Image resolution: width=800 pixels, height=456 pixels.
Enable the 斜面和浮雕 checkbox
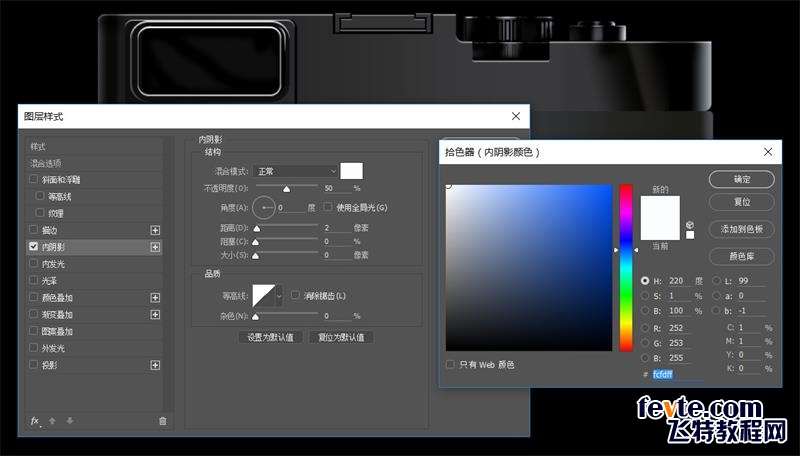[x=34, y=180]
